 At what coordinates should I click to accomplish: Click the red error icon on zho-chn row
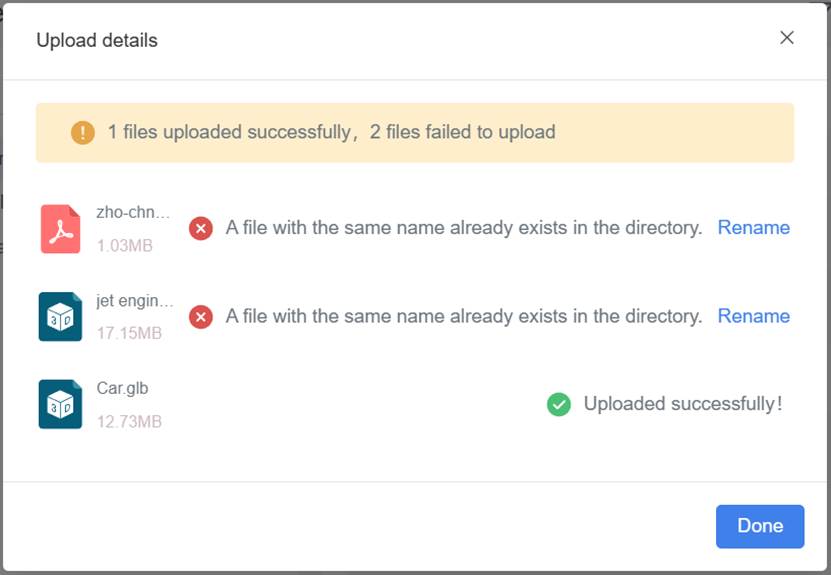tap(201, 229)
